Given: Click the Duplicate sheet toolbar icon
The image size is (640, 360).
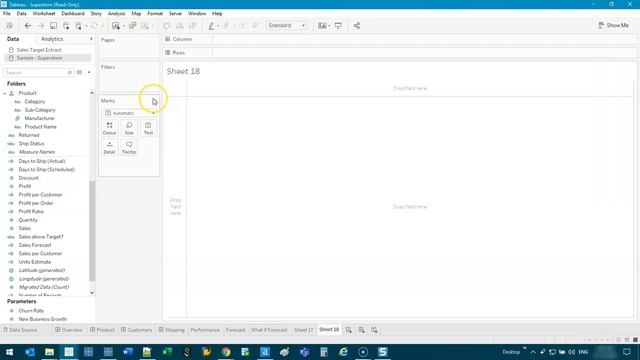Looking at the screenshot, I should coord(132,26).
